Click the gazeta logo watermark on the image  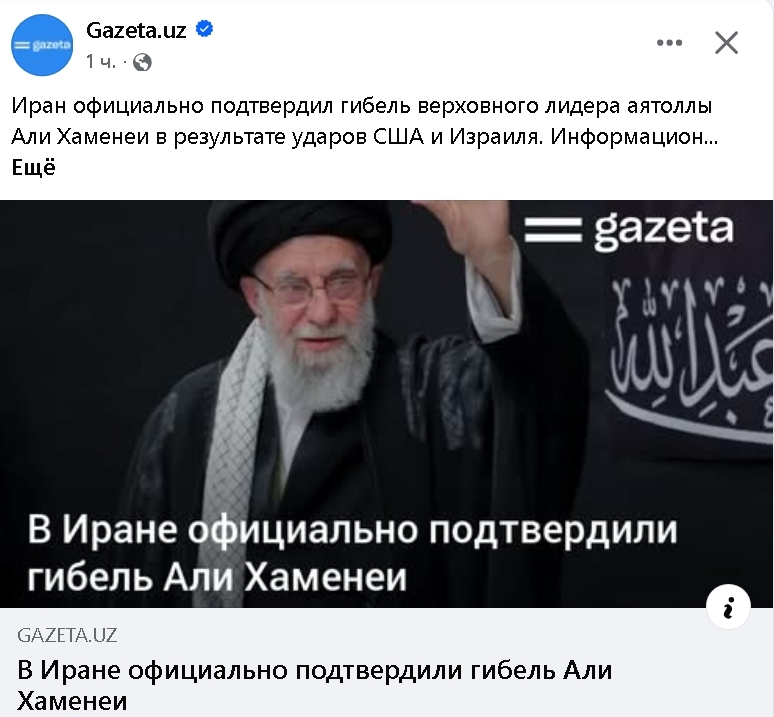(x=629, y=231)
